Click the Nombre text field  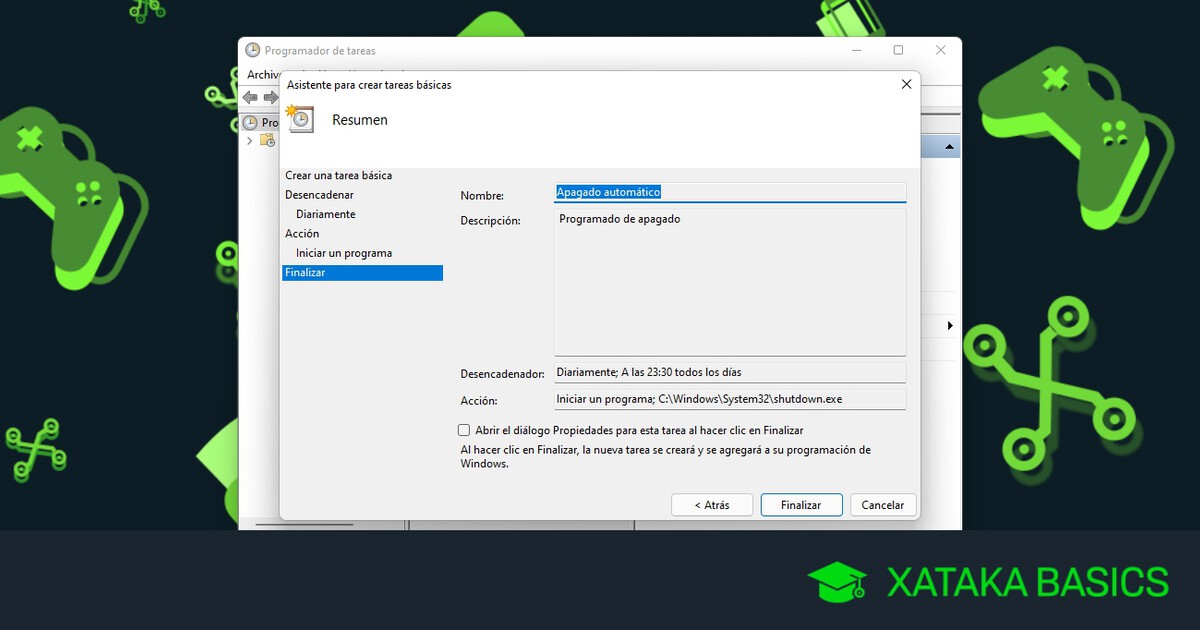pyautogui.click(x=729, y=192)
